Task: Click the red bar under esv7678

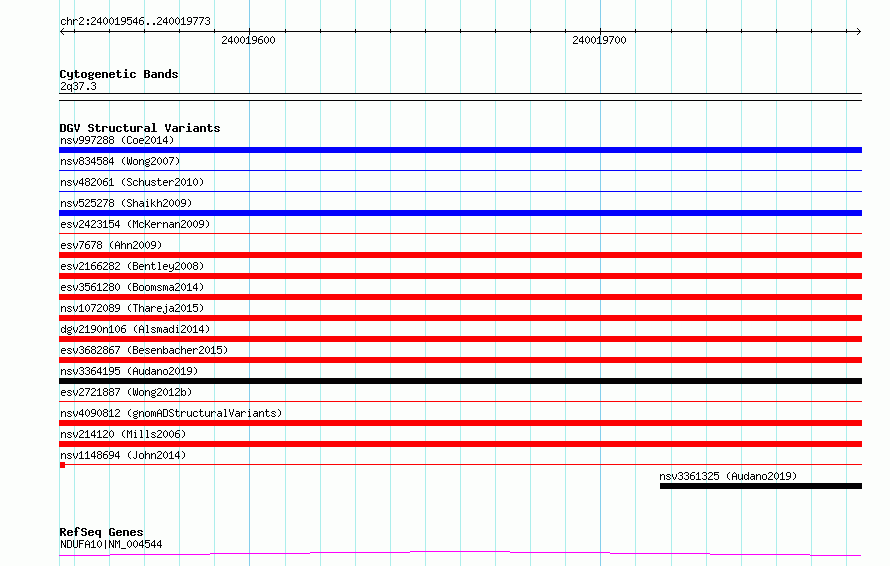Action: pyautogui.click(x=460, y=255)
